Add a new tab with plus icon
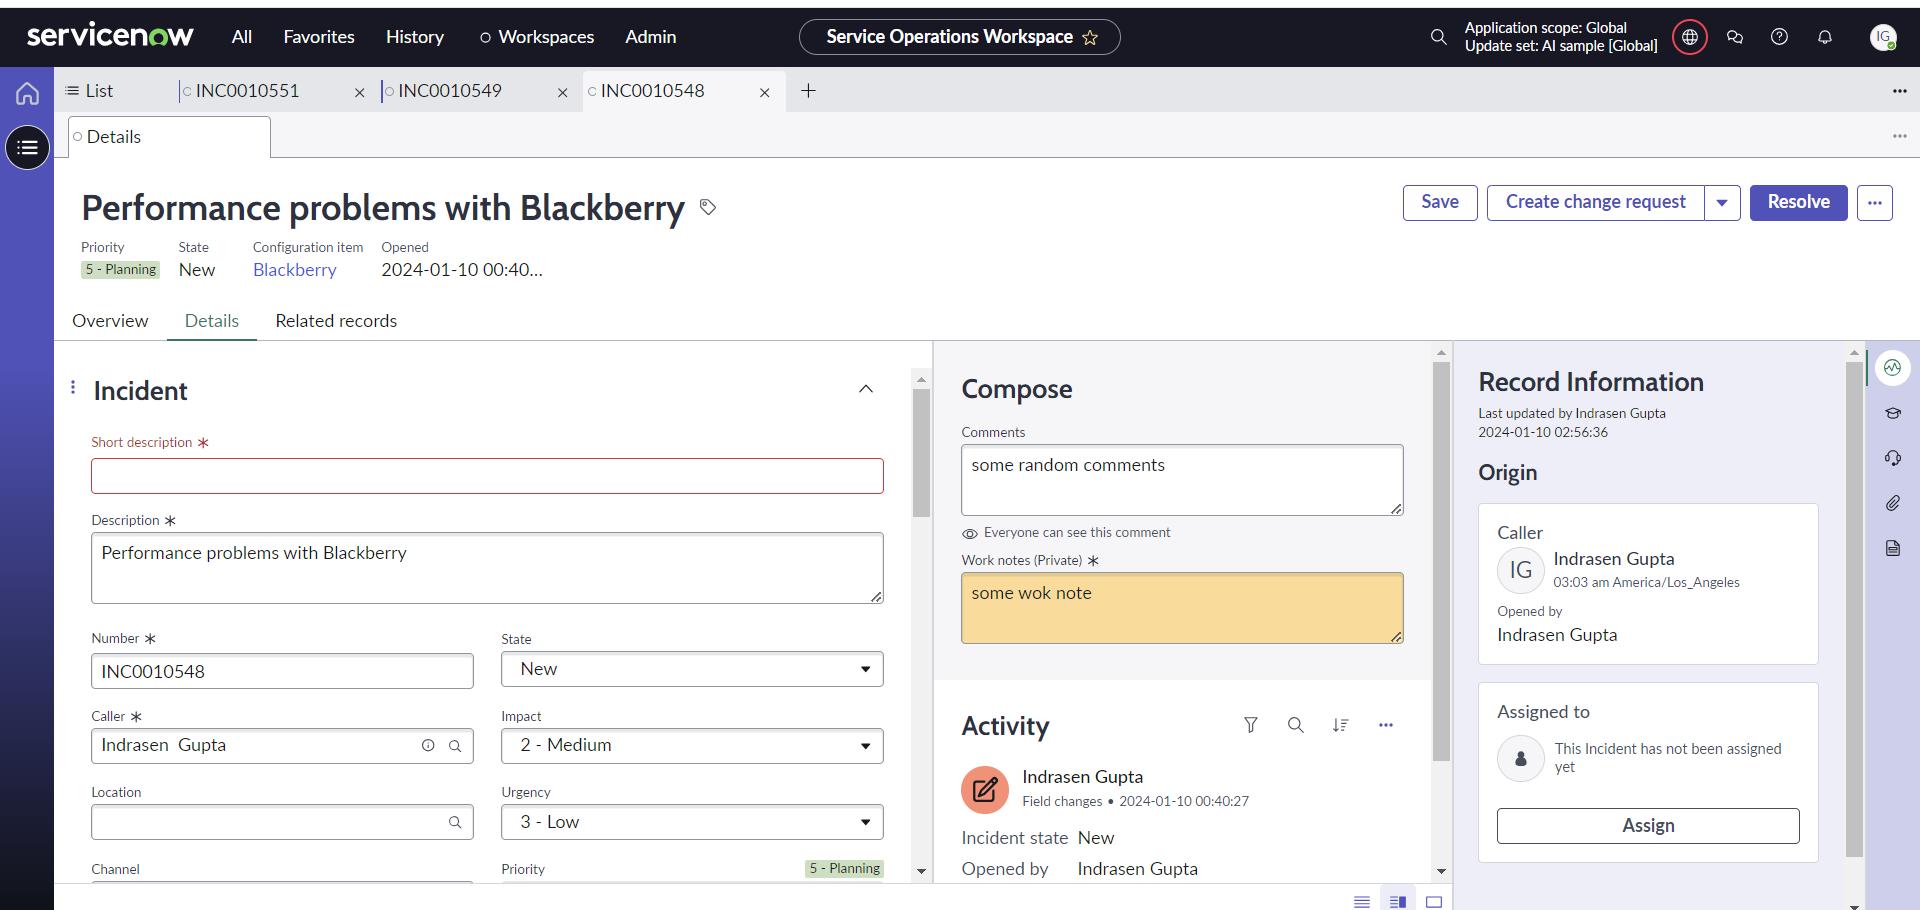Viewport: 1920px width, 910px height. point(809,91)
